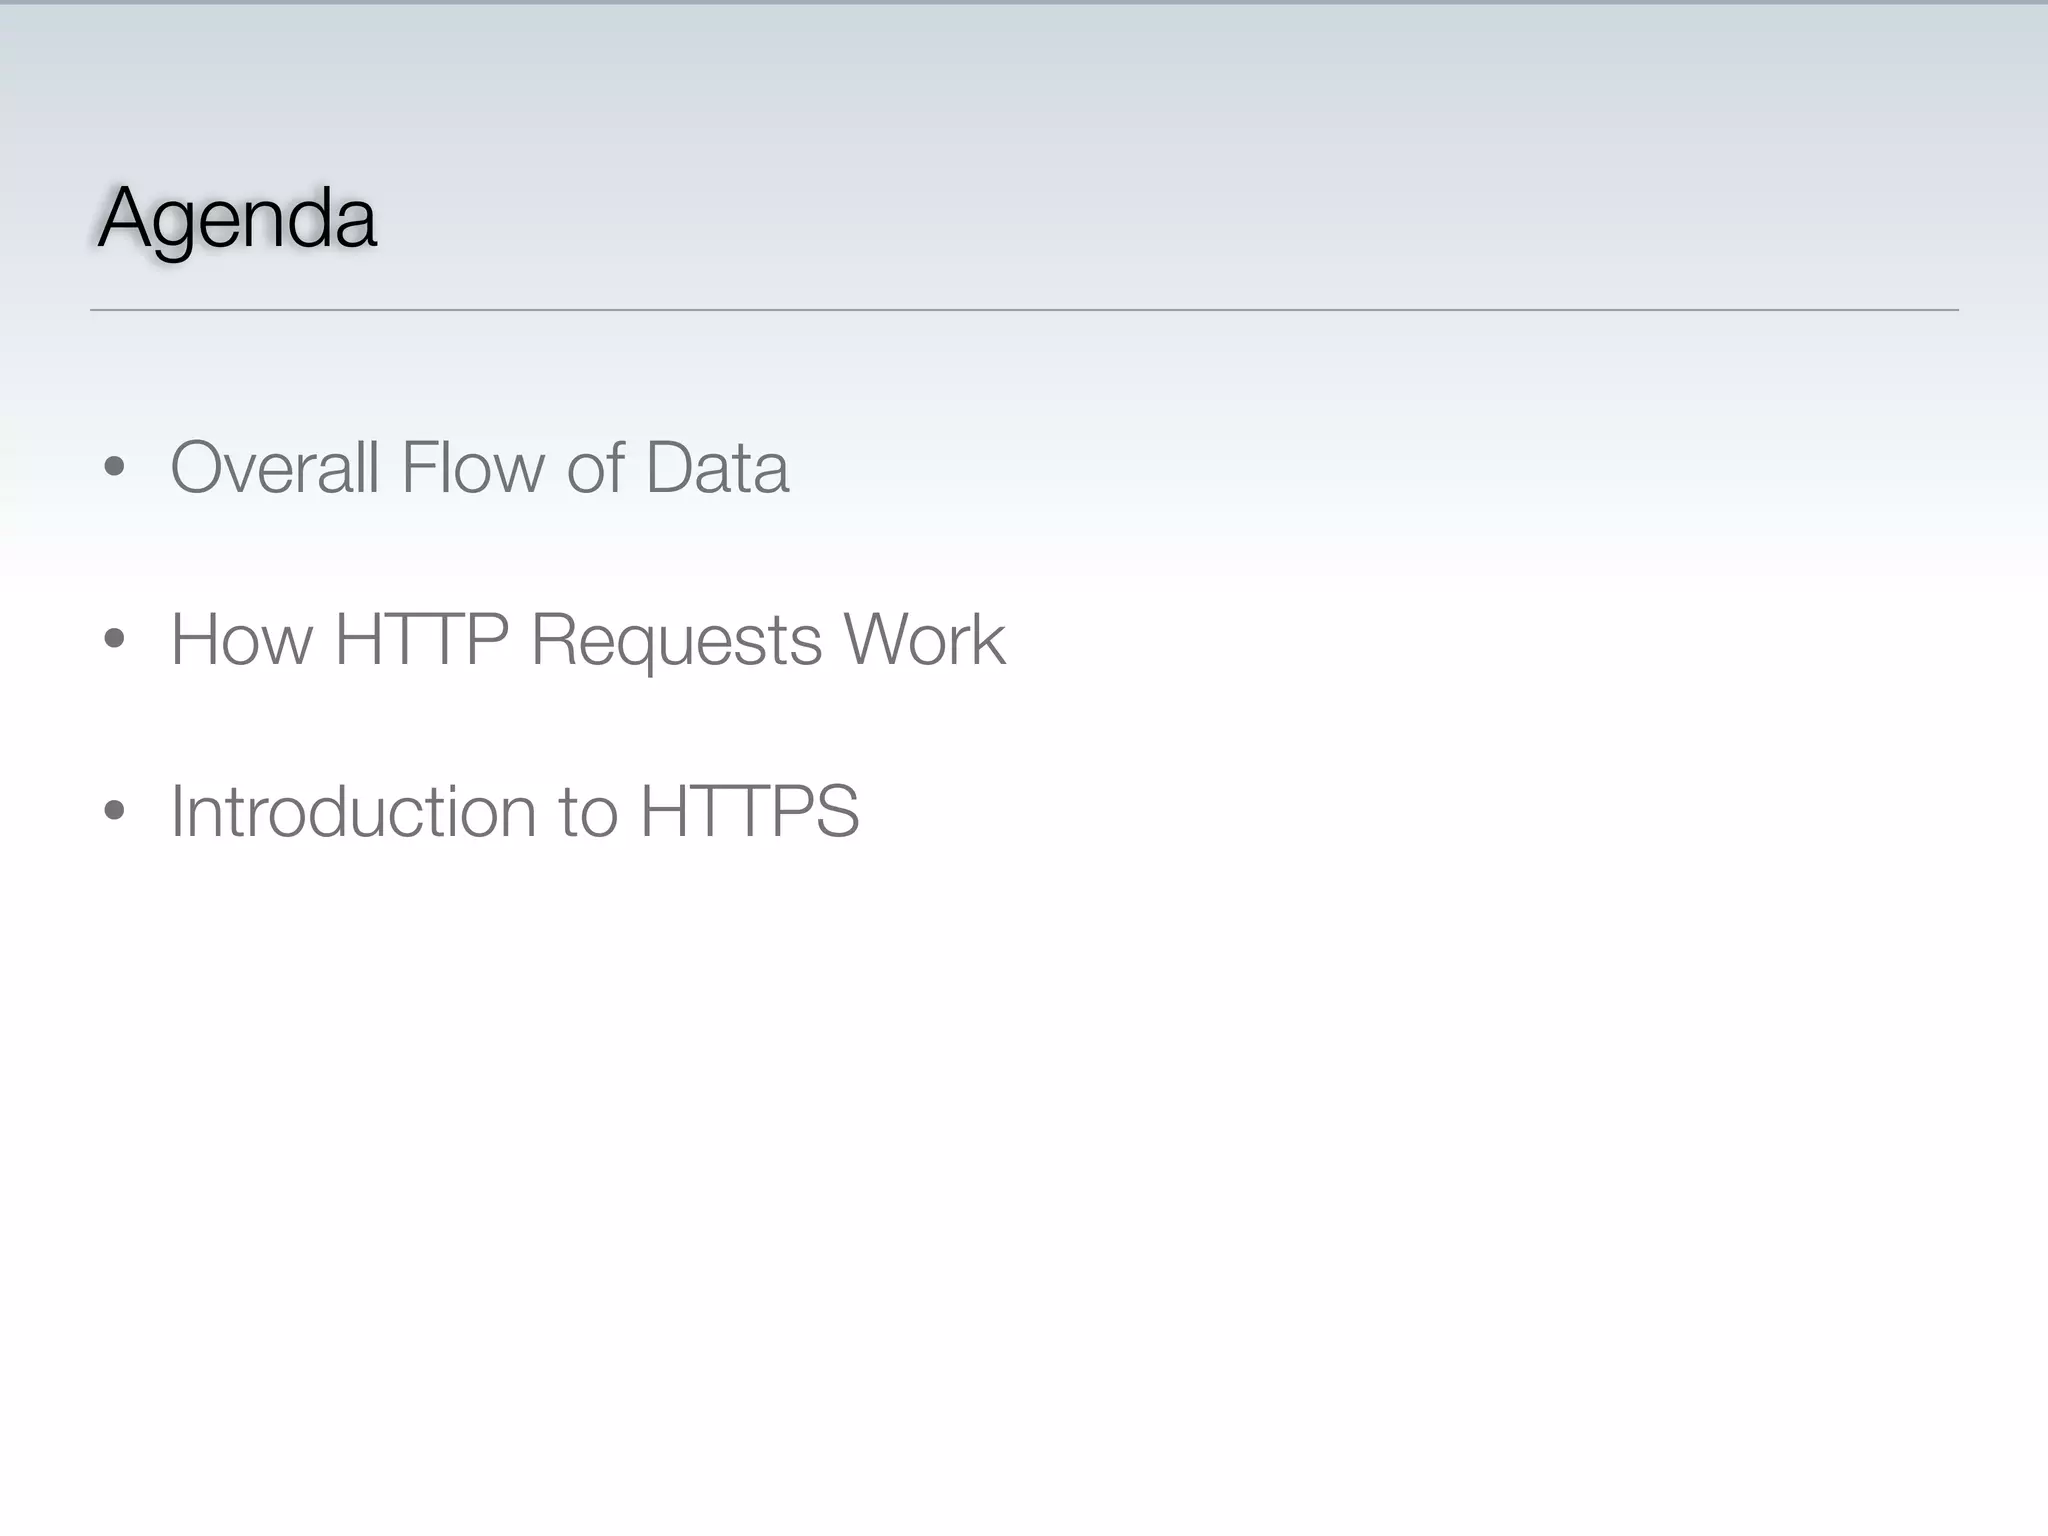The height and width of the screenshot is (1536, 2048).
Task: Click the word Requests in the second bullet
Action: click(x=676, y=641)
